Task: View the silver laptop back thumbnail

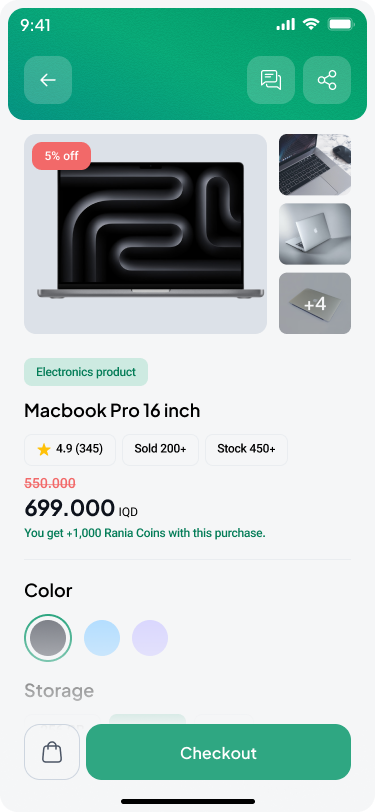Action: click(315, 234)
